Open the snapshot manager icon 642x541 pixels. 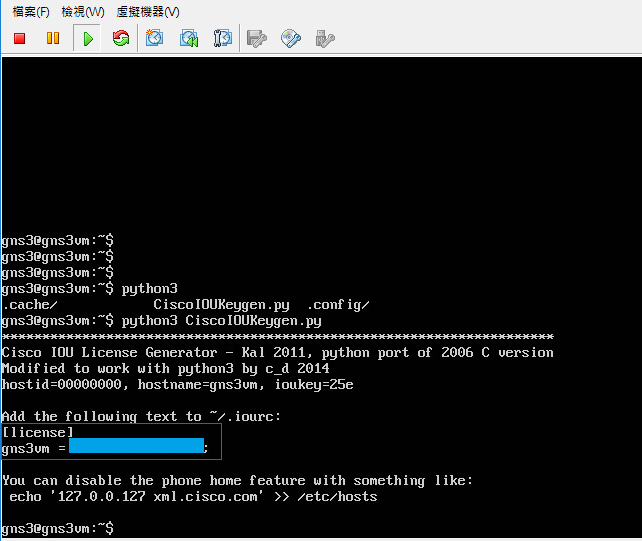(x=222, y=38)
